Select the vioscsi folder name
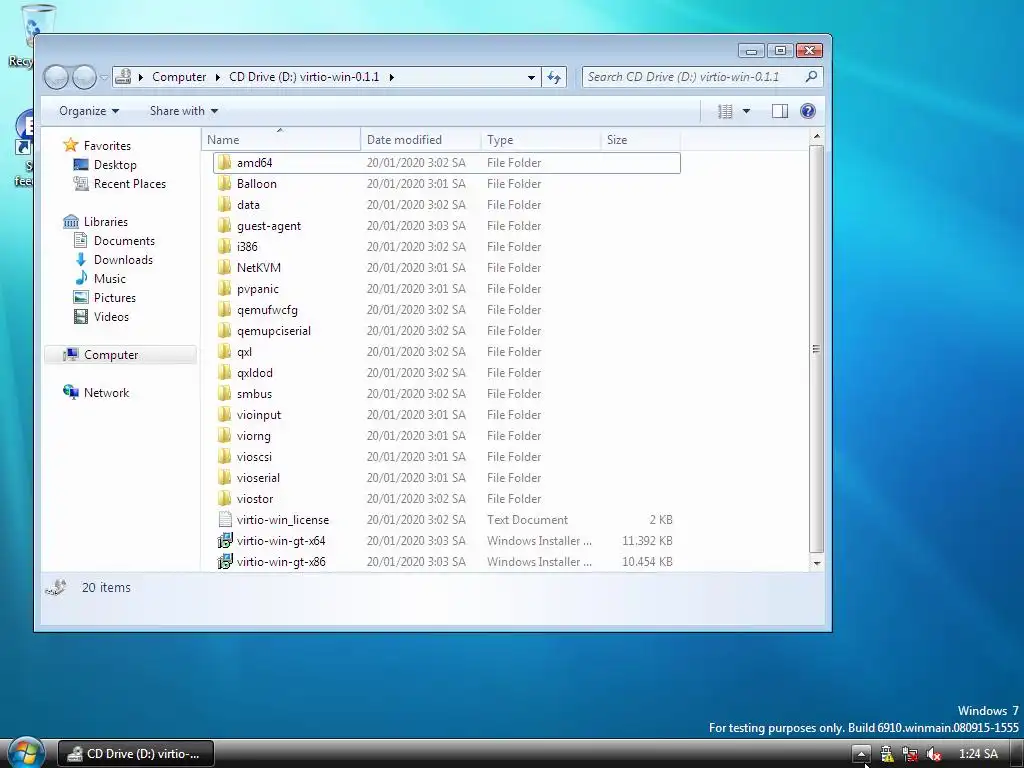Viewport: 1024px width, 768px height. (254, 456)
